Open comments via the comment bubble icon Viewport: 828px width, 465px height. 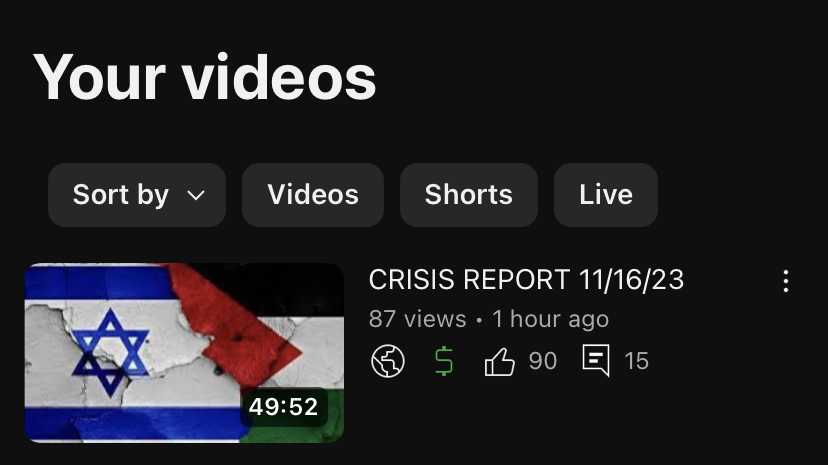pos(596,360)
